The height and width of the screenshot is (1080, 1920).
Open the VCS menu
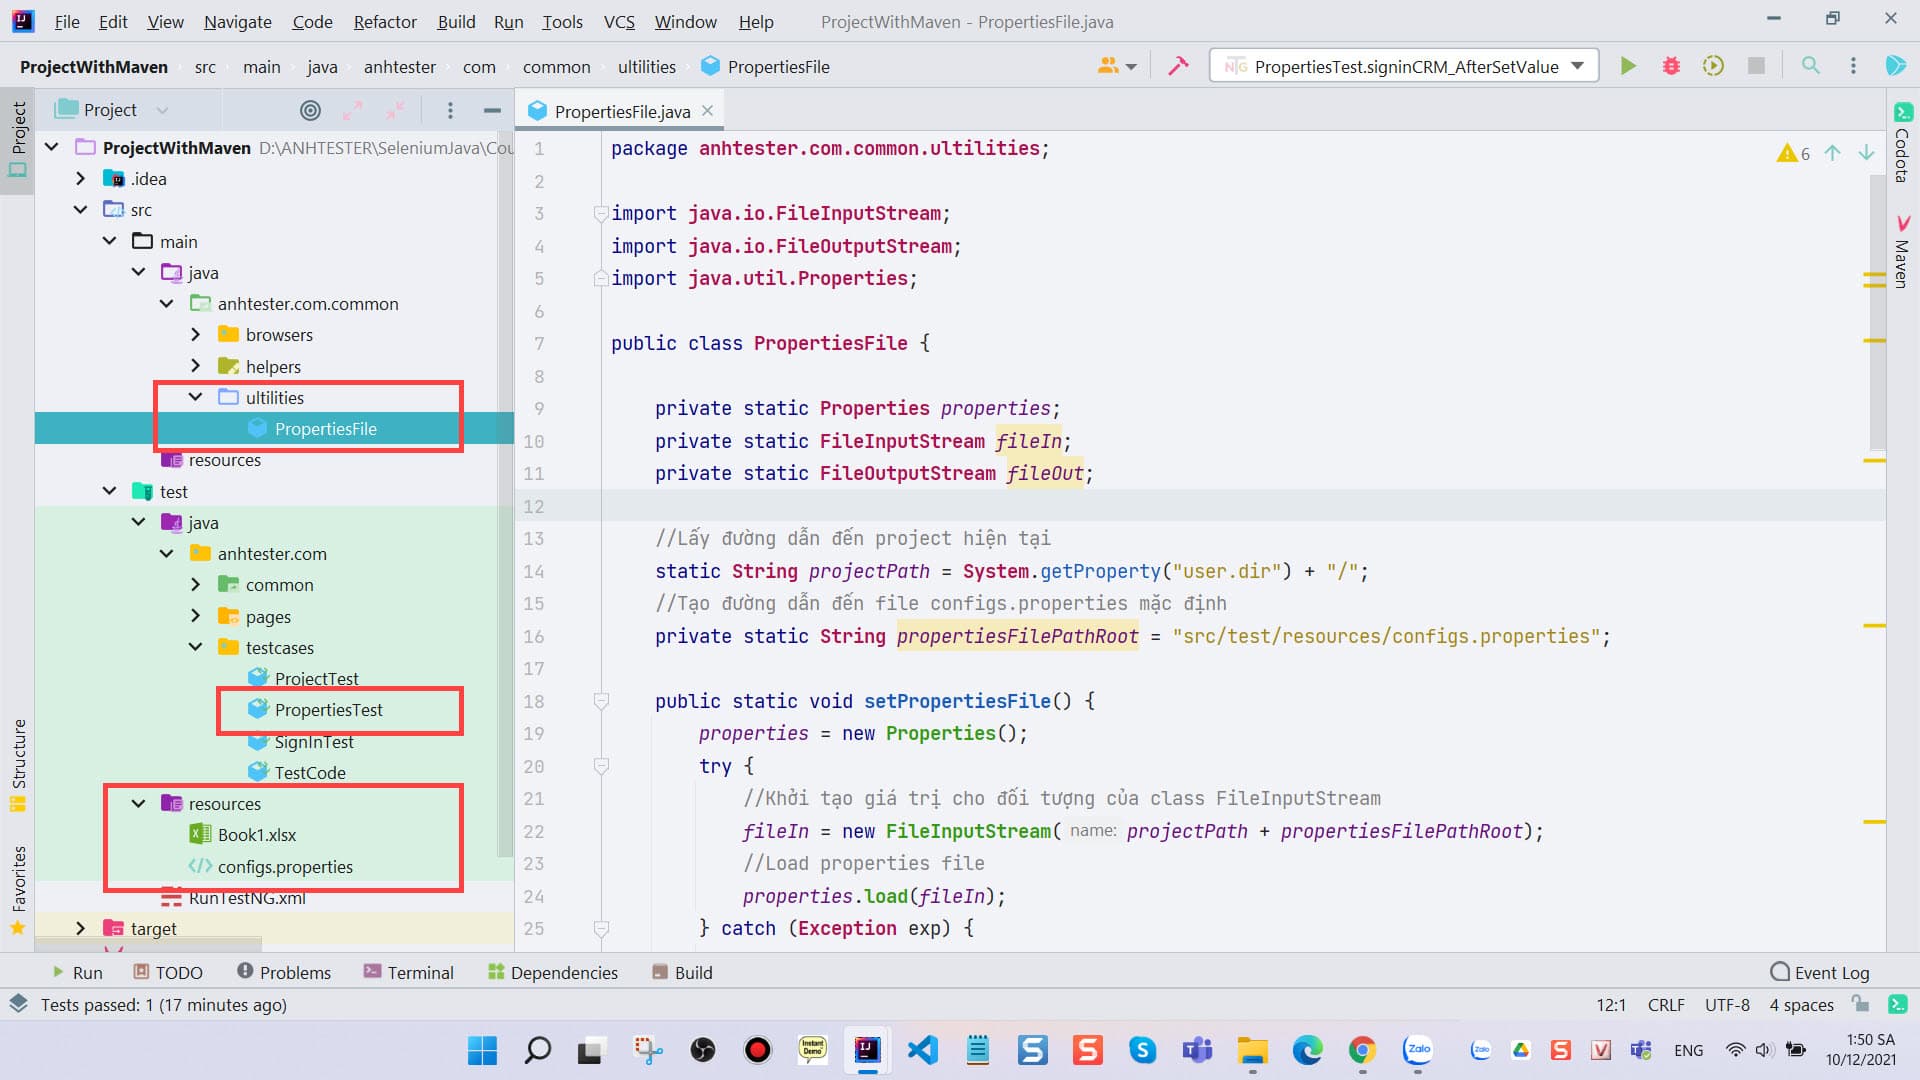tap(619, 21)
